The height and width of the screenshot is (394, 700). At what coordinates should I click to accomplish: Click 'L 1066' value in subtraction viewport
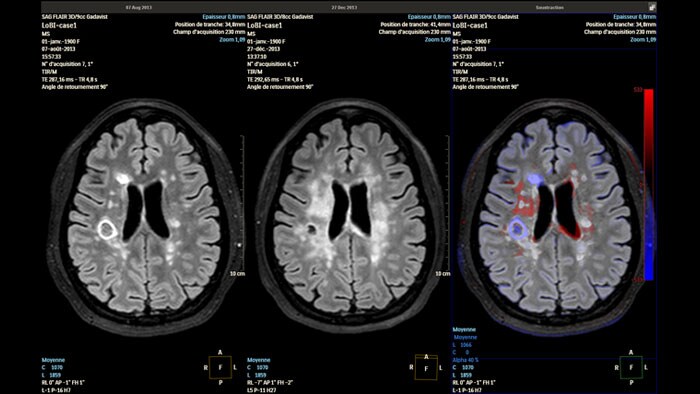tap(462, 345)
